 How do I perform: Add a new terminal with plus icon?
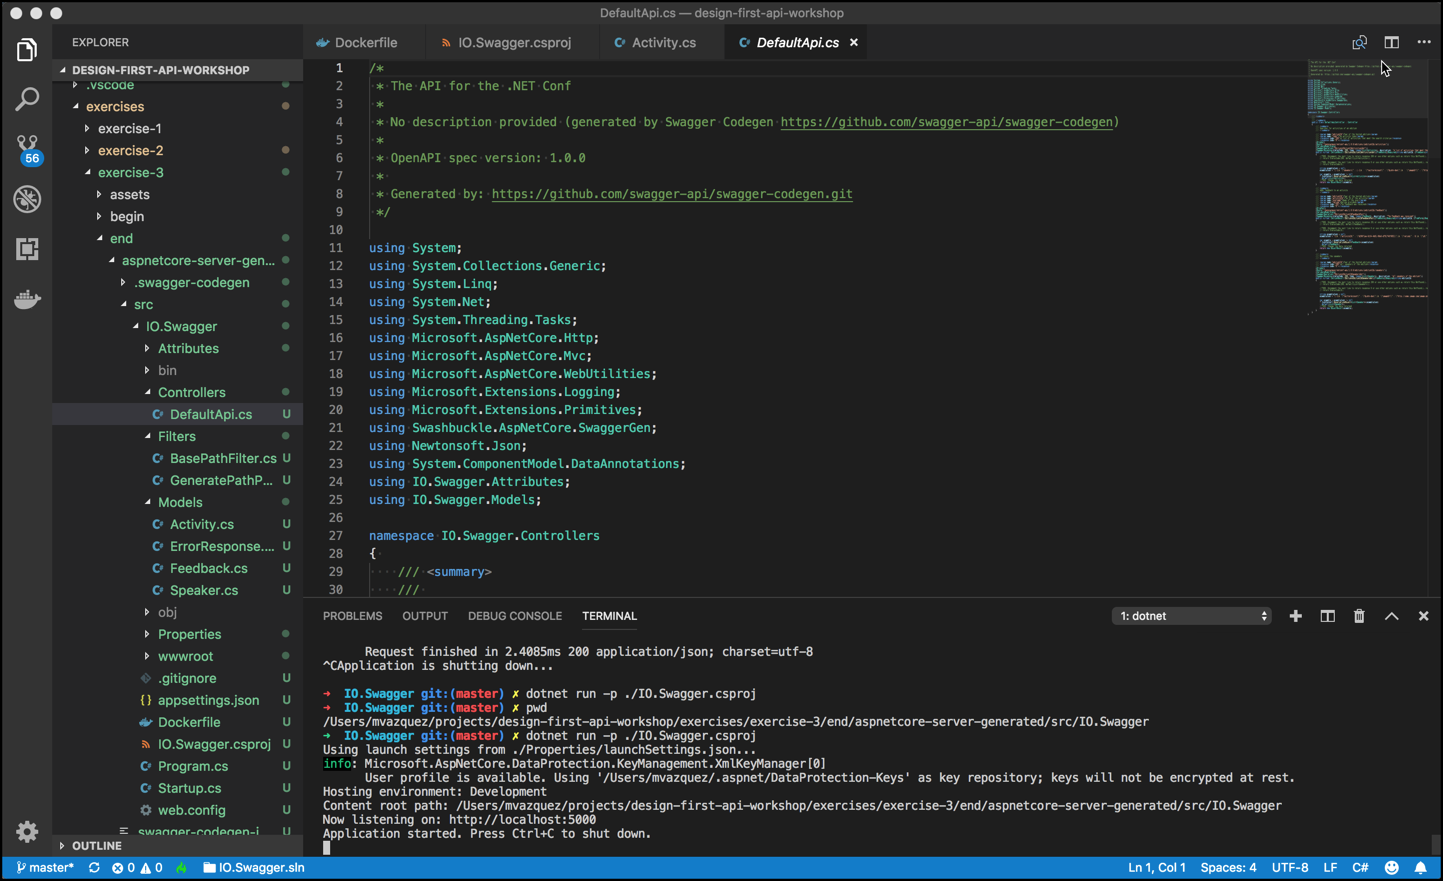(x=1295, y=616)
